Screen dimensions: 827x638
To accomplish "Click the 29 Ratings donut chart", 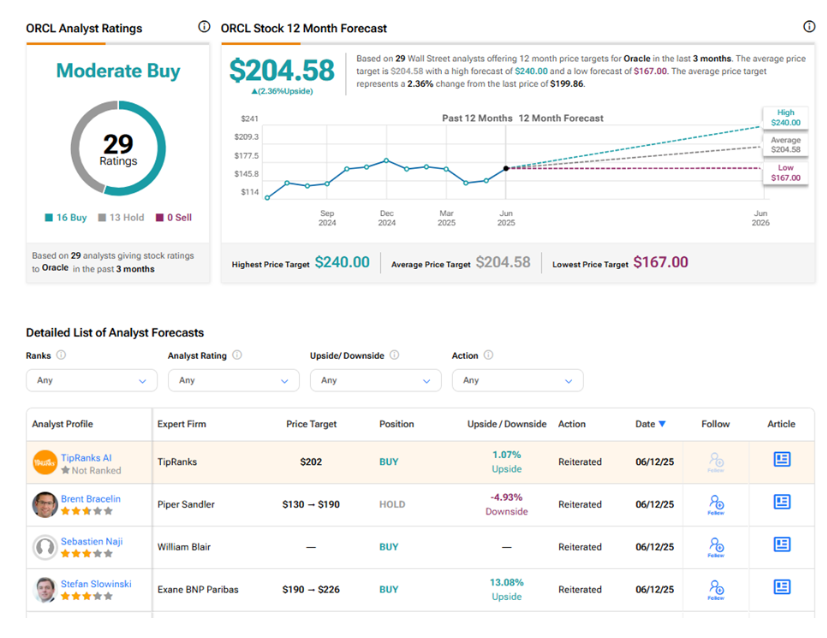I will (118, 148).
